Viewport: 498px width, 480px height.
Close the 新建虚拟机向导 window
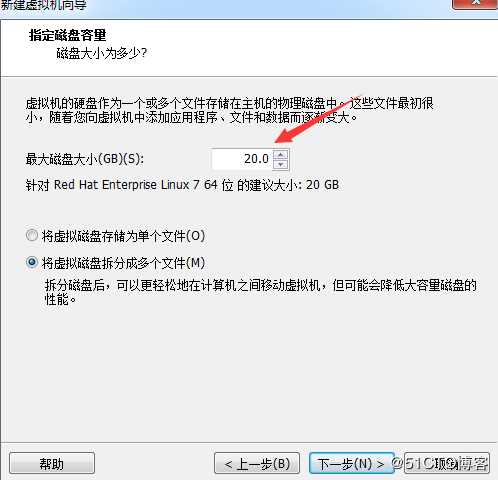coord(475,4)
